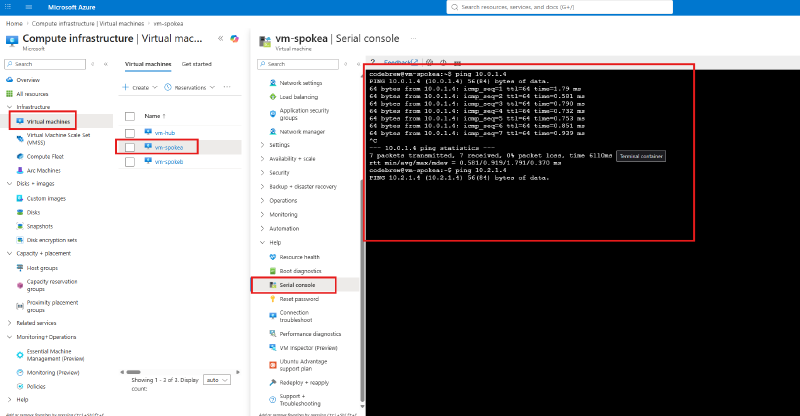The image size is (800, 416).
Task: Open the Azure portal hamburger menu
Action: click(29, 7)
